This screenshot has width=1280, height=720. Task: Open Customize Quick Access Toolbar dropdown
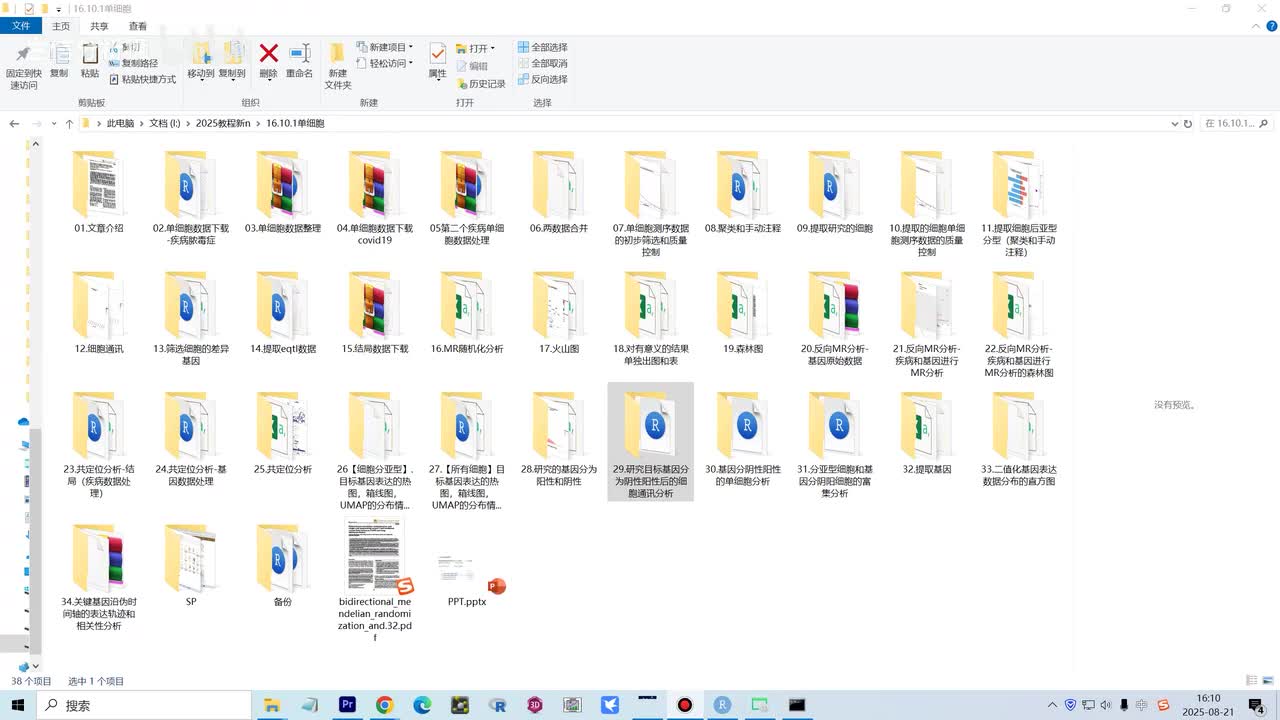click(59, 9)
